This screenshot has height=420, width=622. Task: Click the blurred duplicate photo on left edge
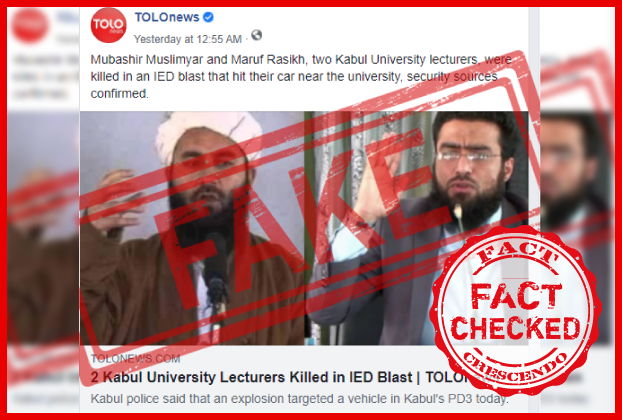tap(44, 228)
